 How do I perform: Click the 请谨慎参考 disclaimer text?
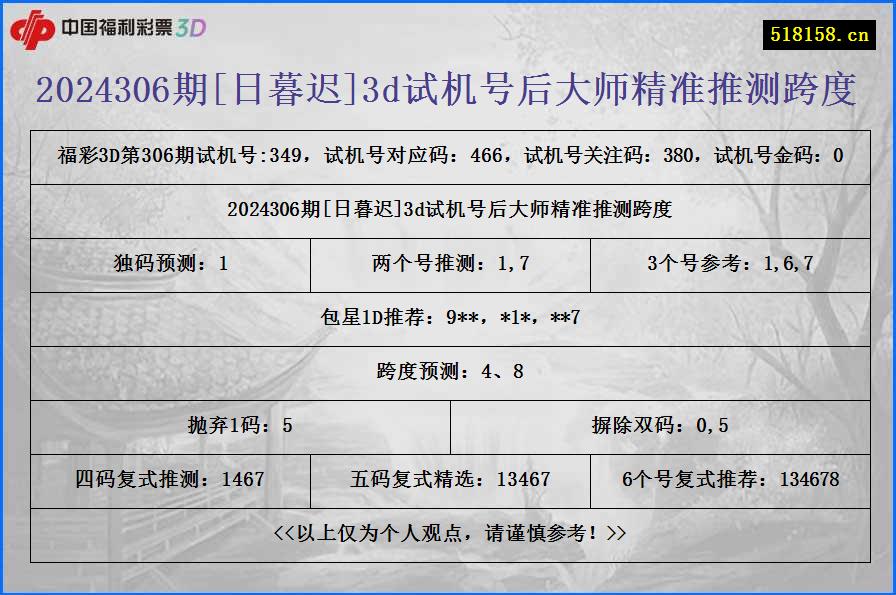click(x=448, y=532)
